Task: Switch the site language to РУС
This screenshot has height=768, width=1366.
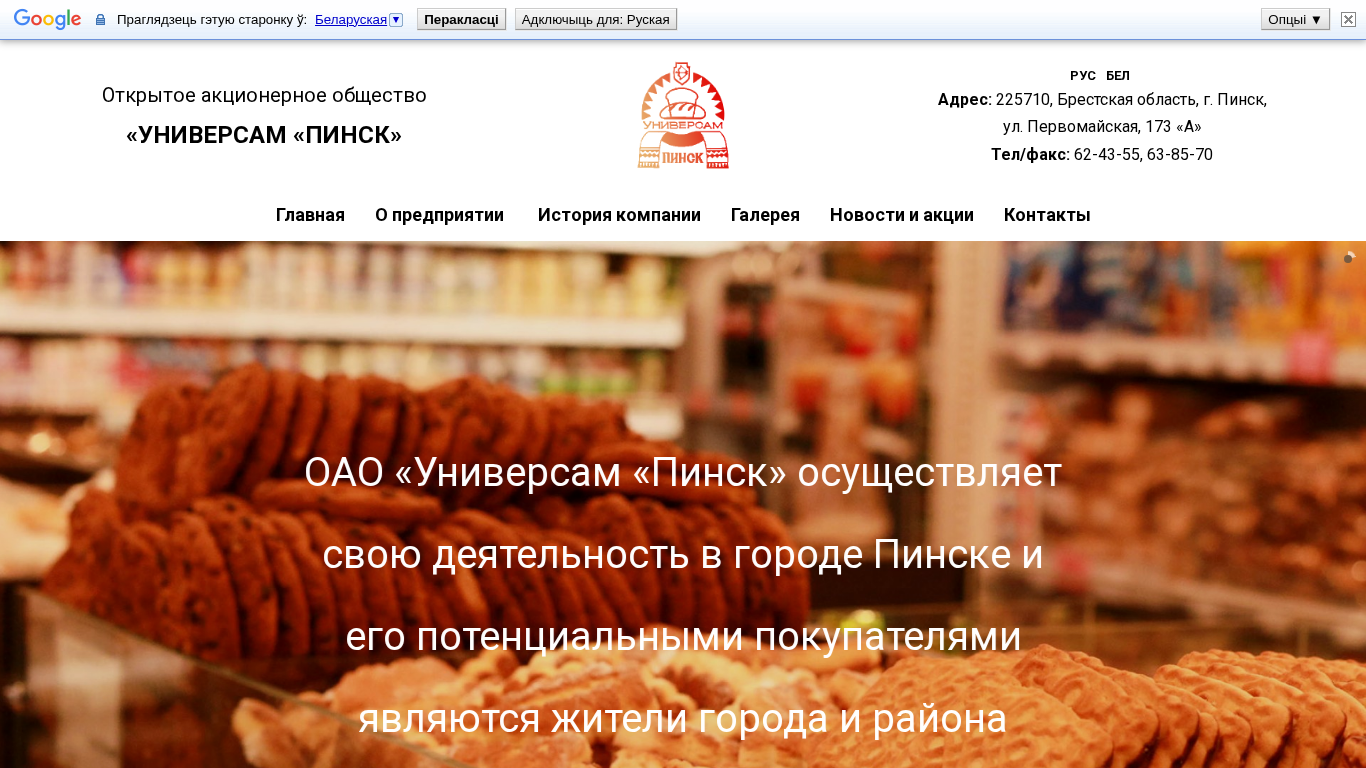Action: (x=1083, y=76)
